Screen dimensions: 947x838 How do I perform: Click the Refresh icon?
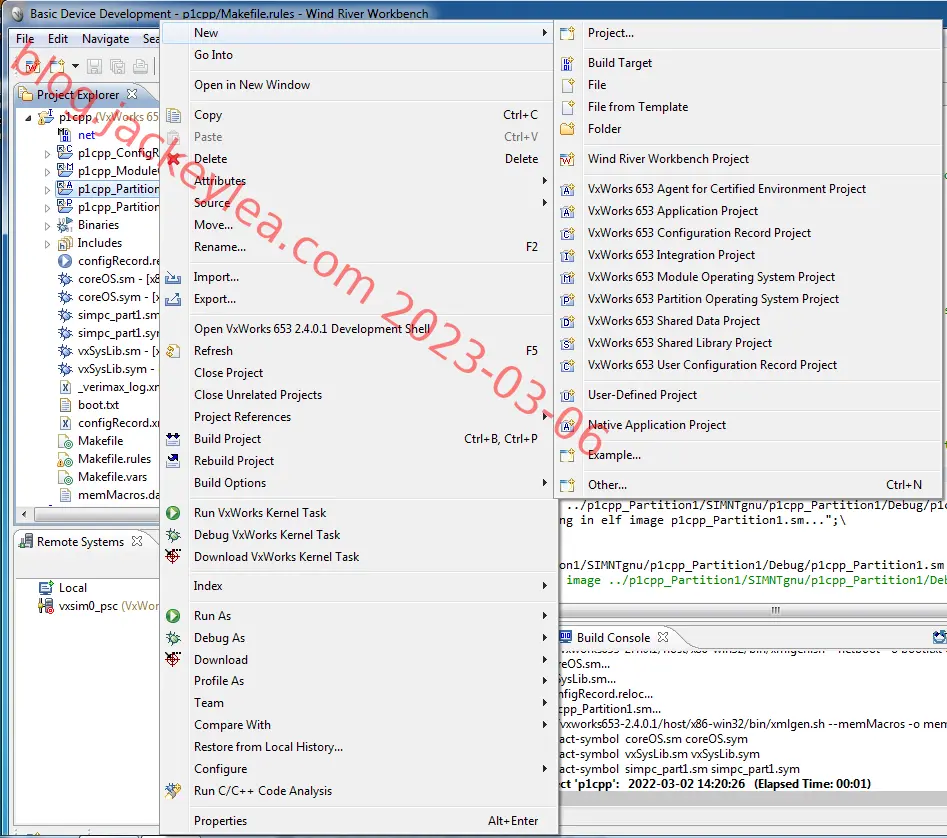(173, 351)
